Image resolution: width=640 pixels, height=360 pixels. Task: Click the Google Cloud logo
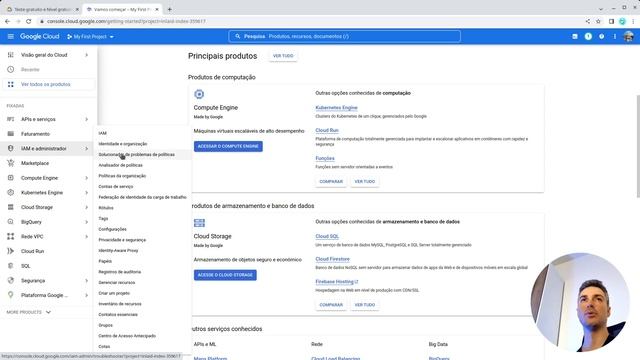(x=40, y=36)
